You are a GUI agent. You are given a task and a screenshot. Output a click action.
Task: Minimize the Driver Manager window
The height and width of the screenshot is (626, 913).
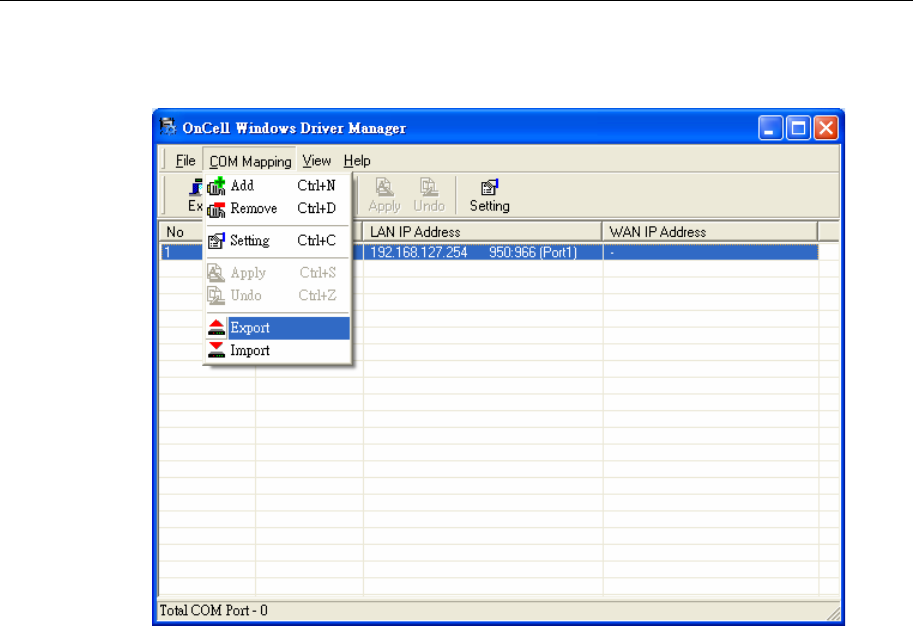point(770,128)
